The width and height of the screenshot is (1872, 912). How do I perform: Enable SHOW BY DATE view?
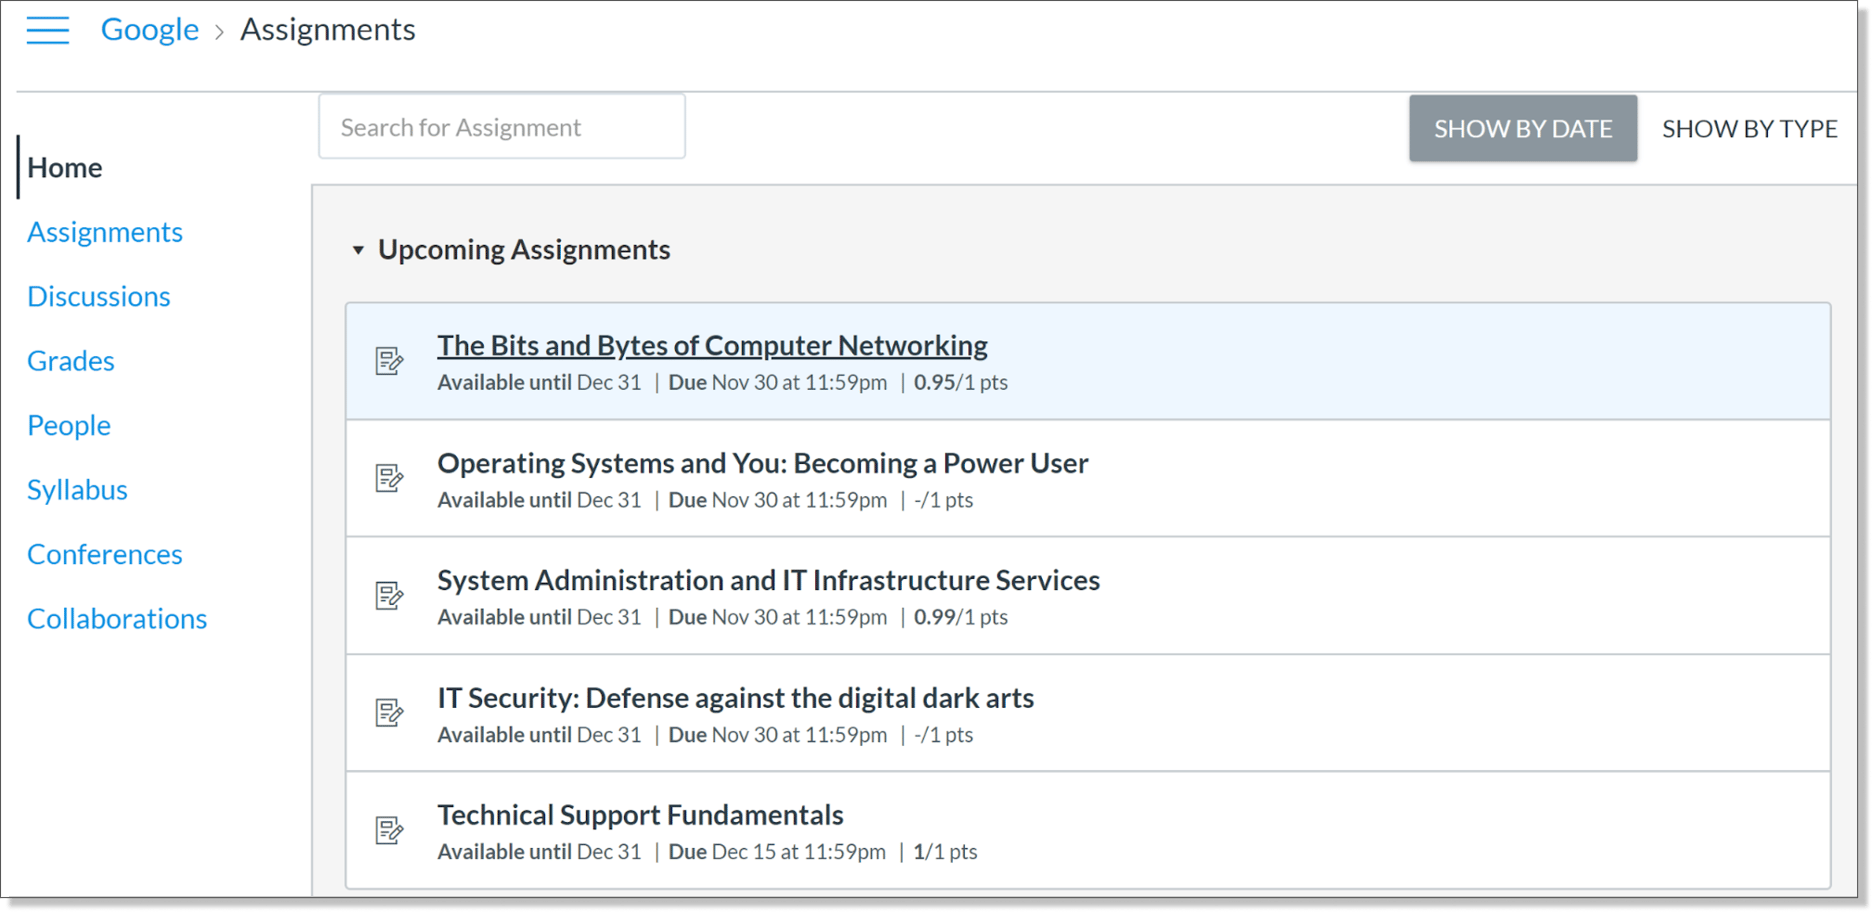(x=1522, y=128)
